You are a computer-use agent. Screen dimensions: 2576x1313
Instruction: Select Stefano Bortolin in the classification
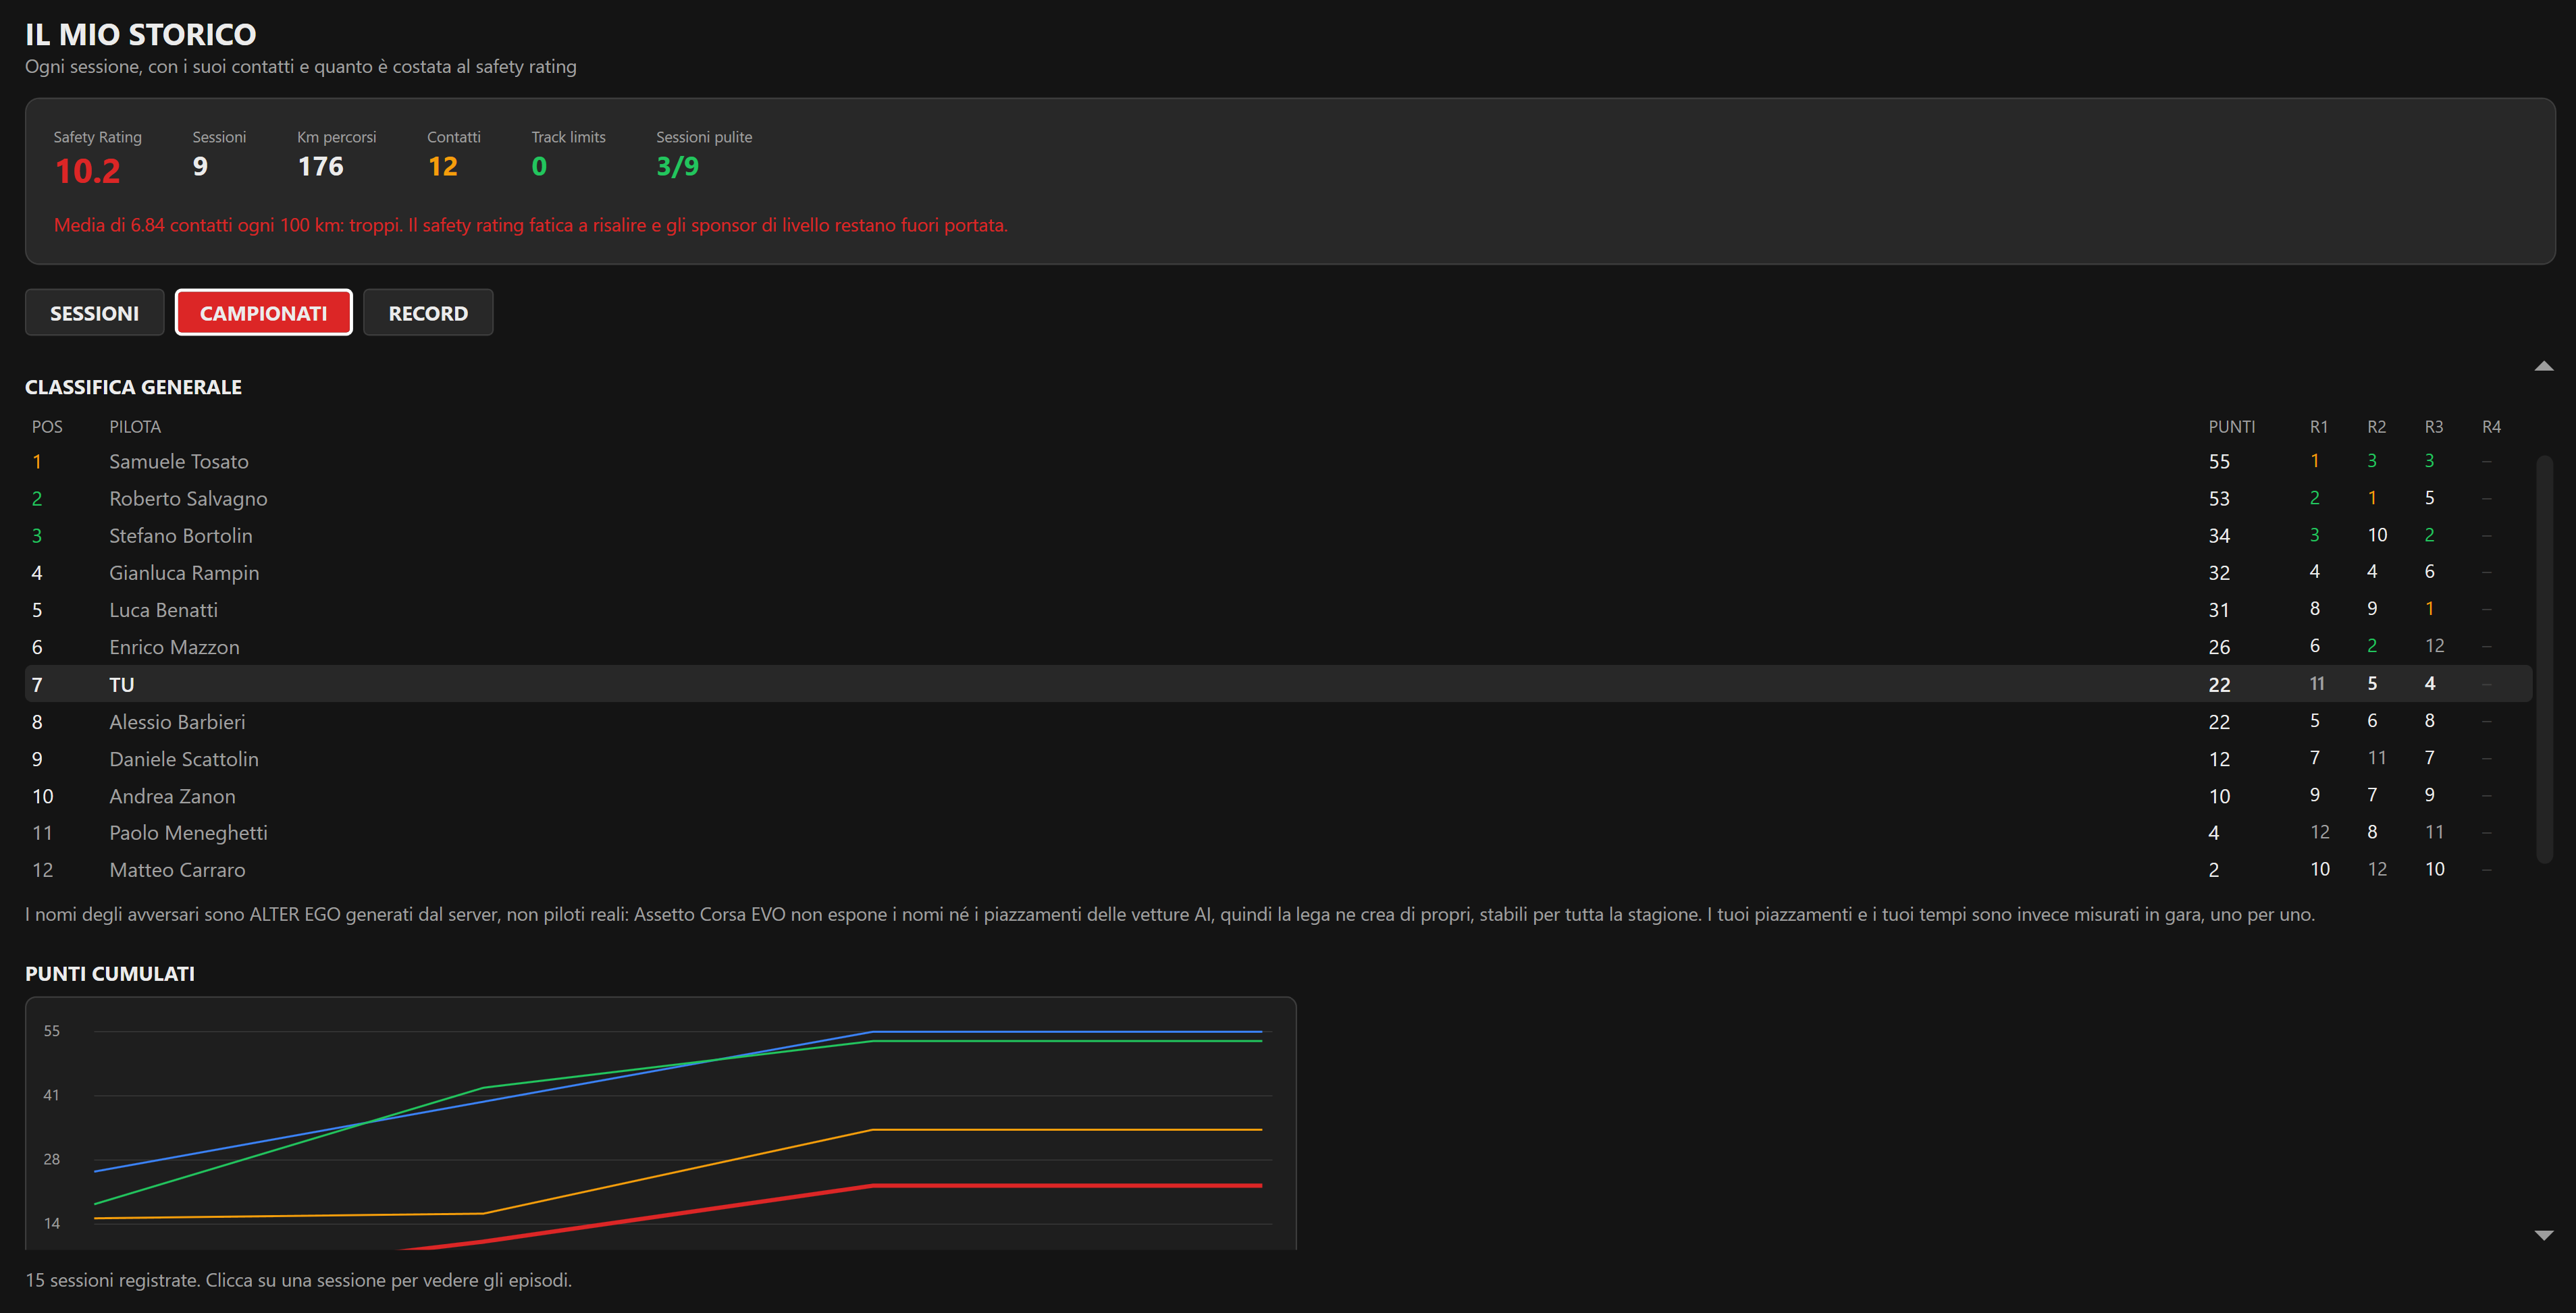pyautogui.click(x=181, y=535)
